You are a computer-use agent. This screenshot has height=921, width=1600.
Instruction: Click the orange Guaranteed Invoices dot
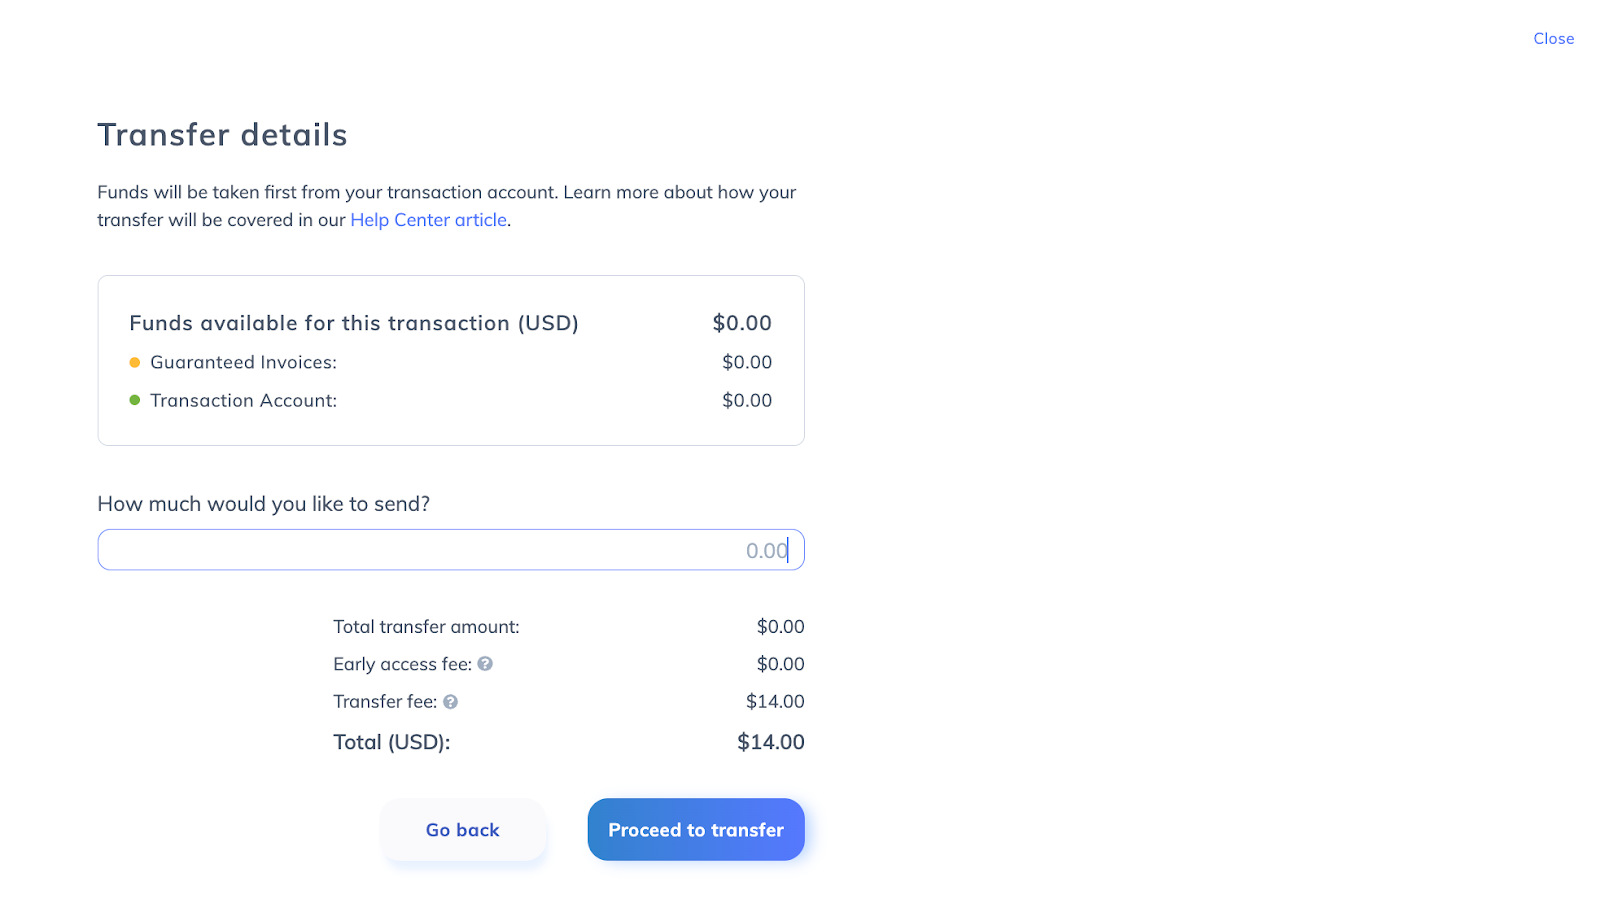(135, 363)
